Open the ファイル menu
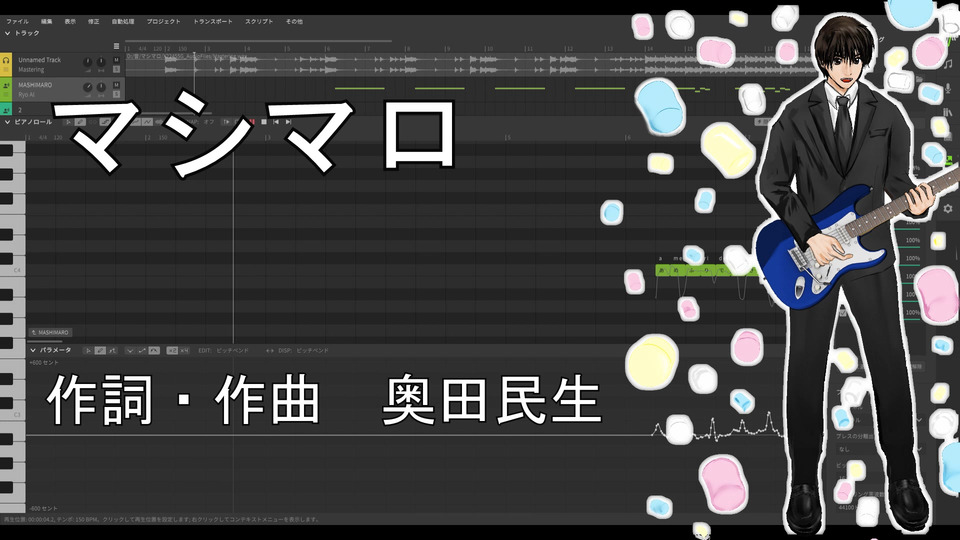The image size is (960, 540). point(17,21)
